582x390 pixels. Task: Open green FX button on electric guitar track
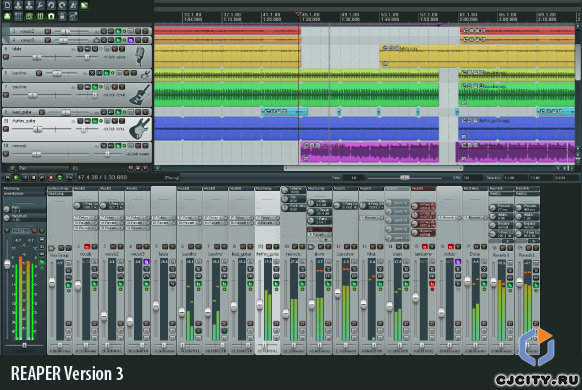[x=95, y=121]
